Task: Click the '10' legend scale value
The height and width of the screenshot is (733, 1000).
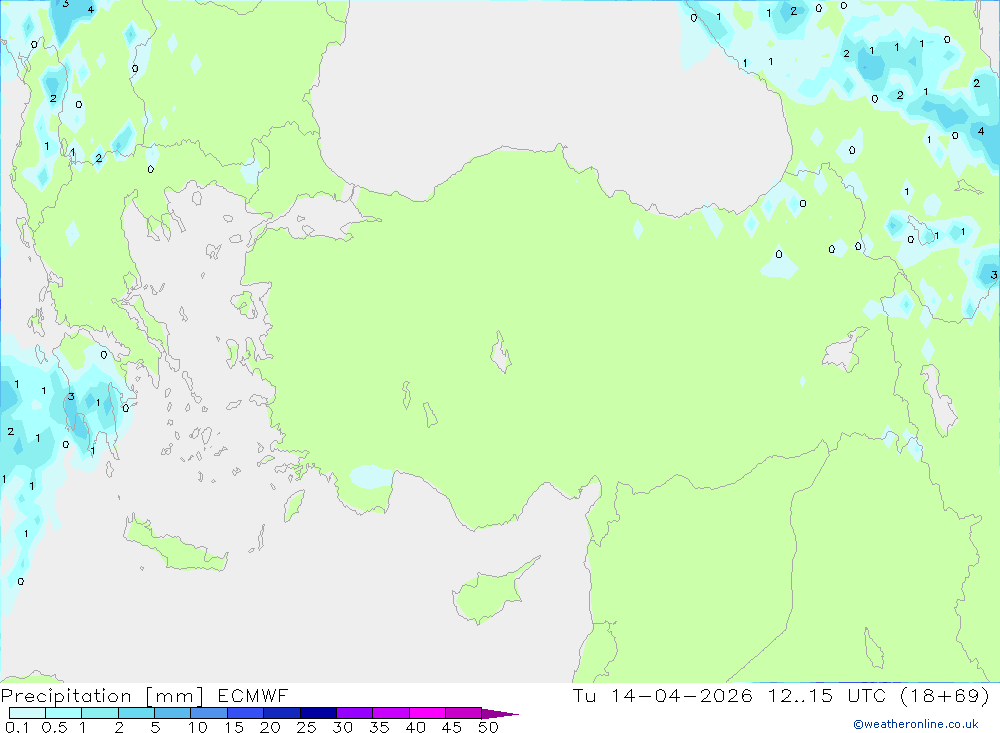Action: tap(198, 727)
